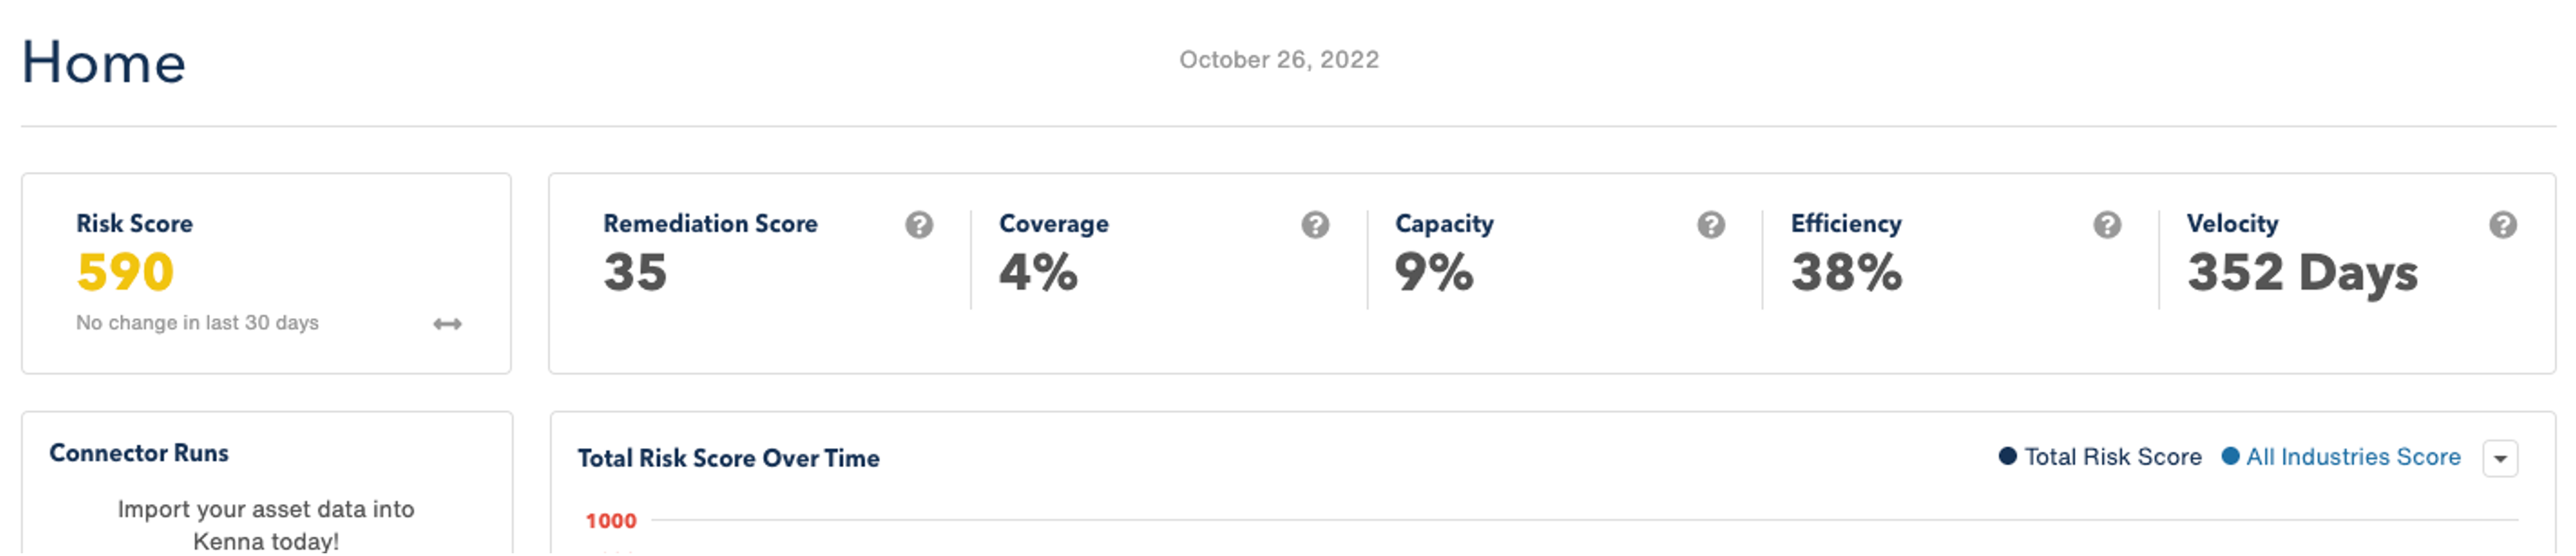Click the Capacity 9% metric
This screenshot has width=2576, height=556.
[1434, 272]
